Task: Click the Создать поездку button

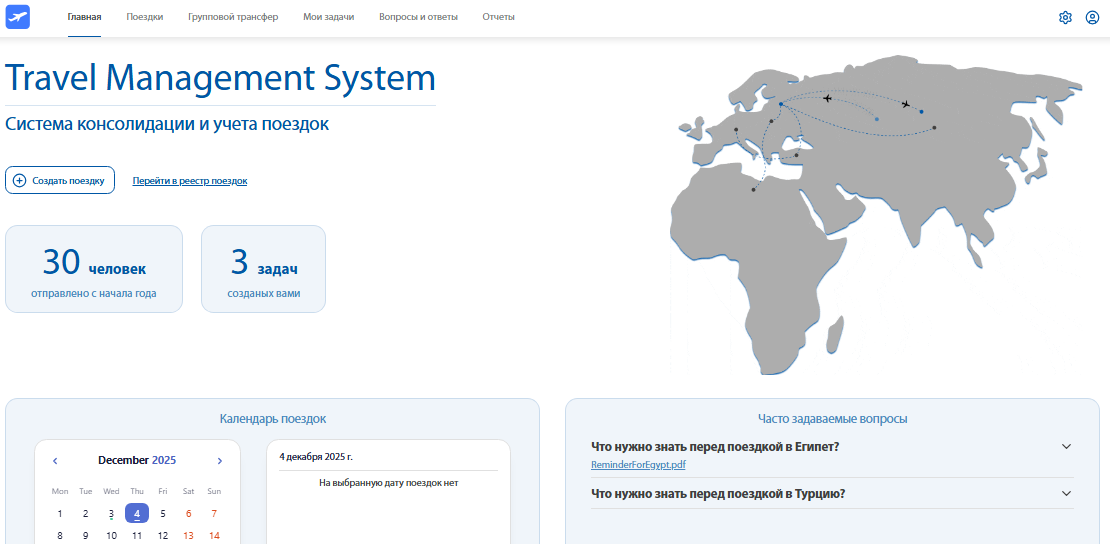Action: tap(60, 180)
